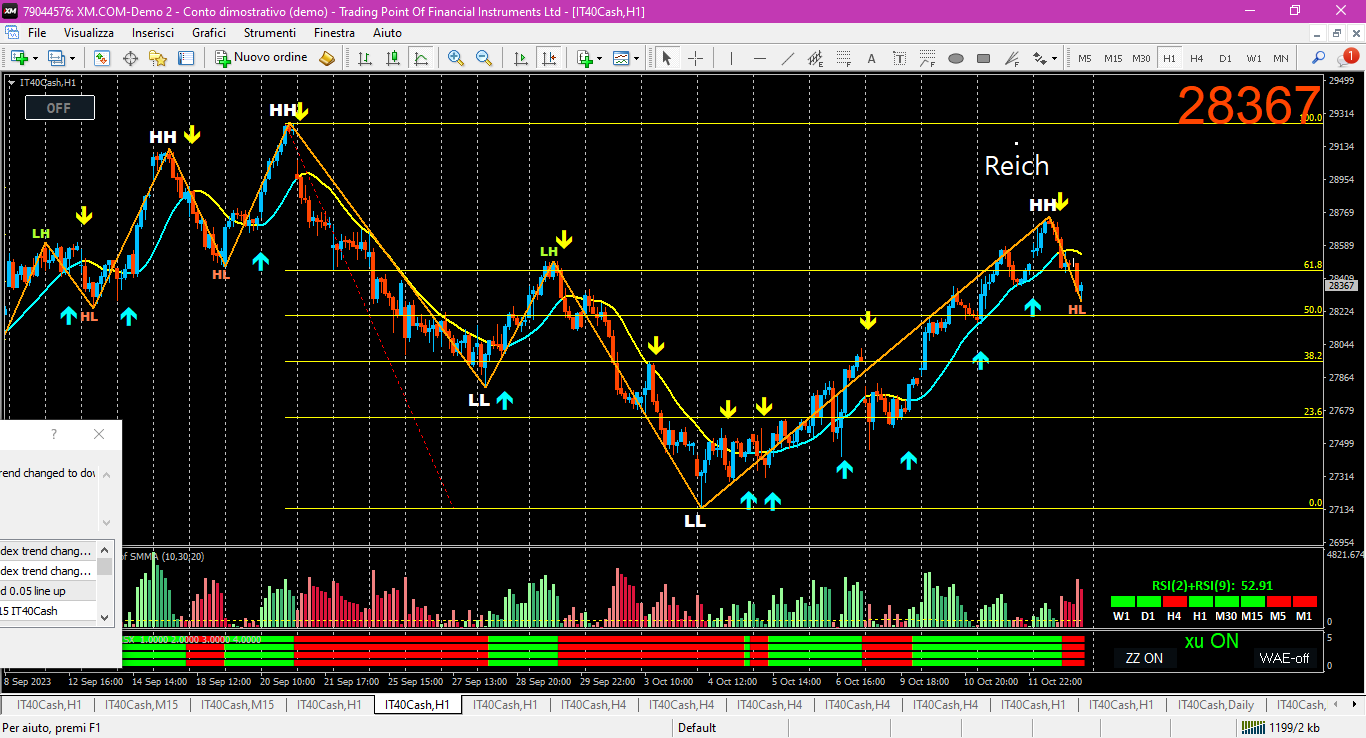Toggle chart shift button

(548, 58)
